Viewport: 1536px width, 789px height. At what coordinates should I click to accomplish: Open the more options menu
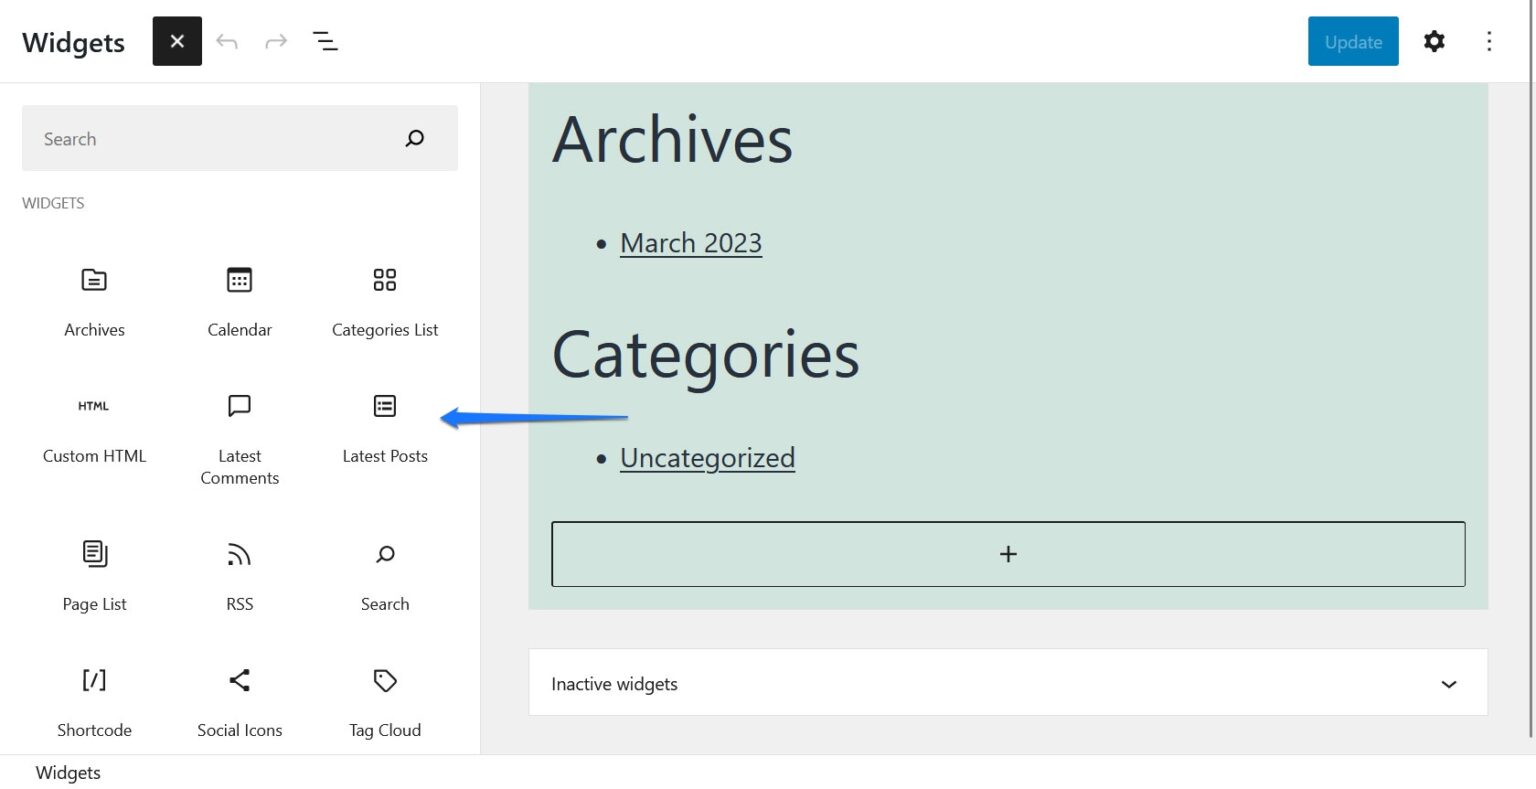click(1490, 41)
